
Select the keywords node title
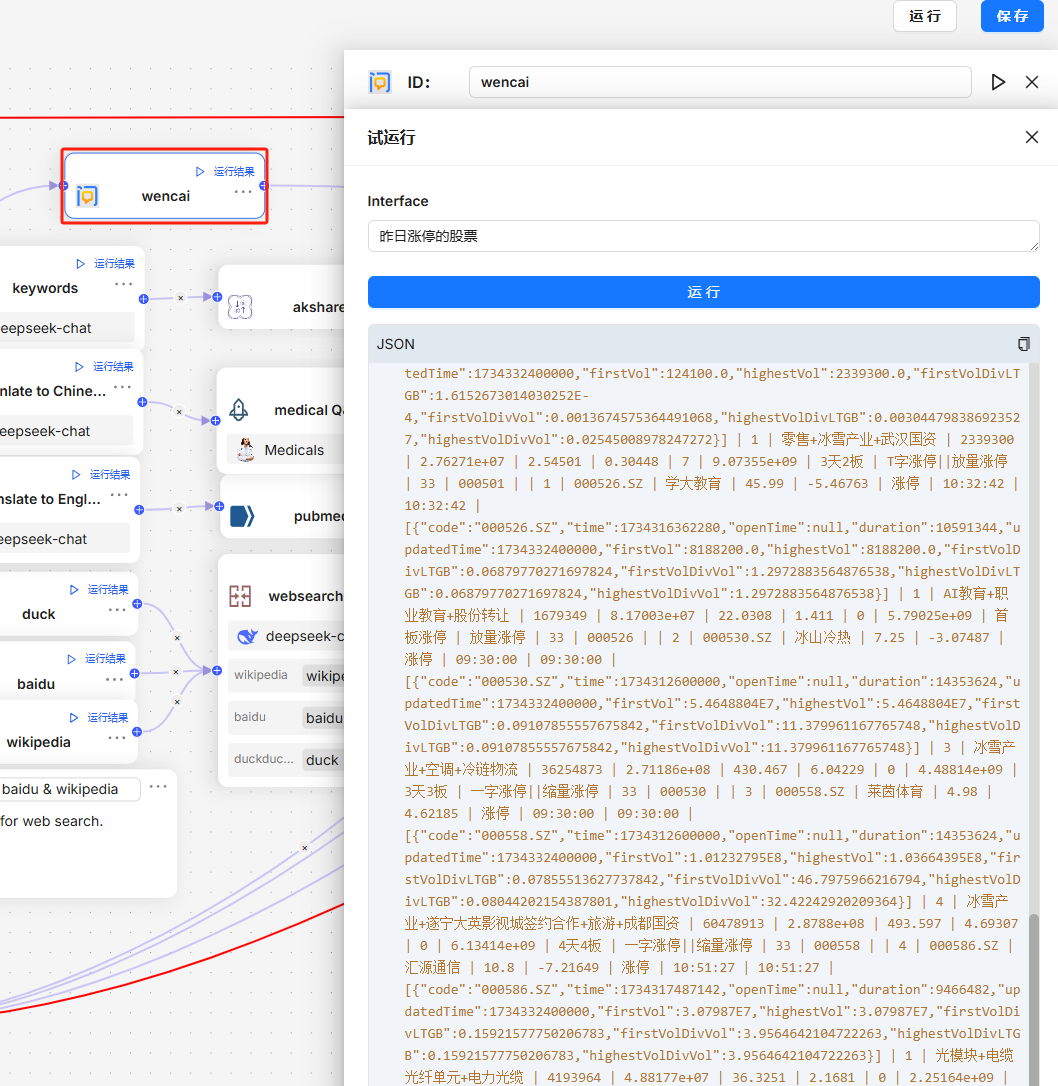45,288
